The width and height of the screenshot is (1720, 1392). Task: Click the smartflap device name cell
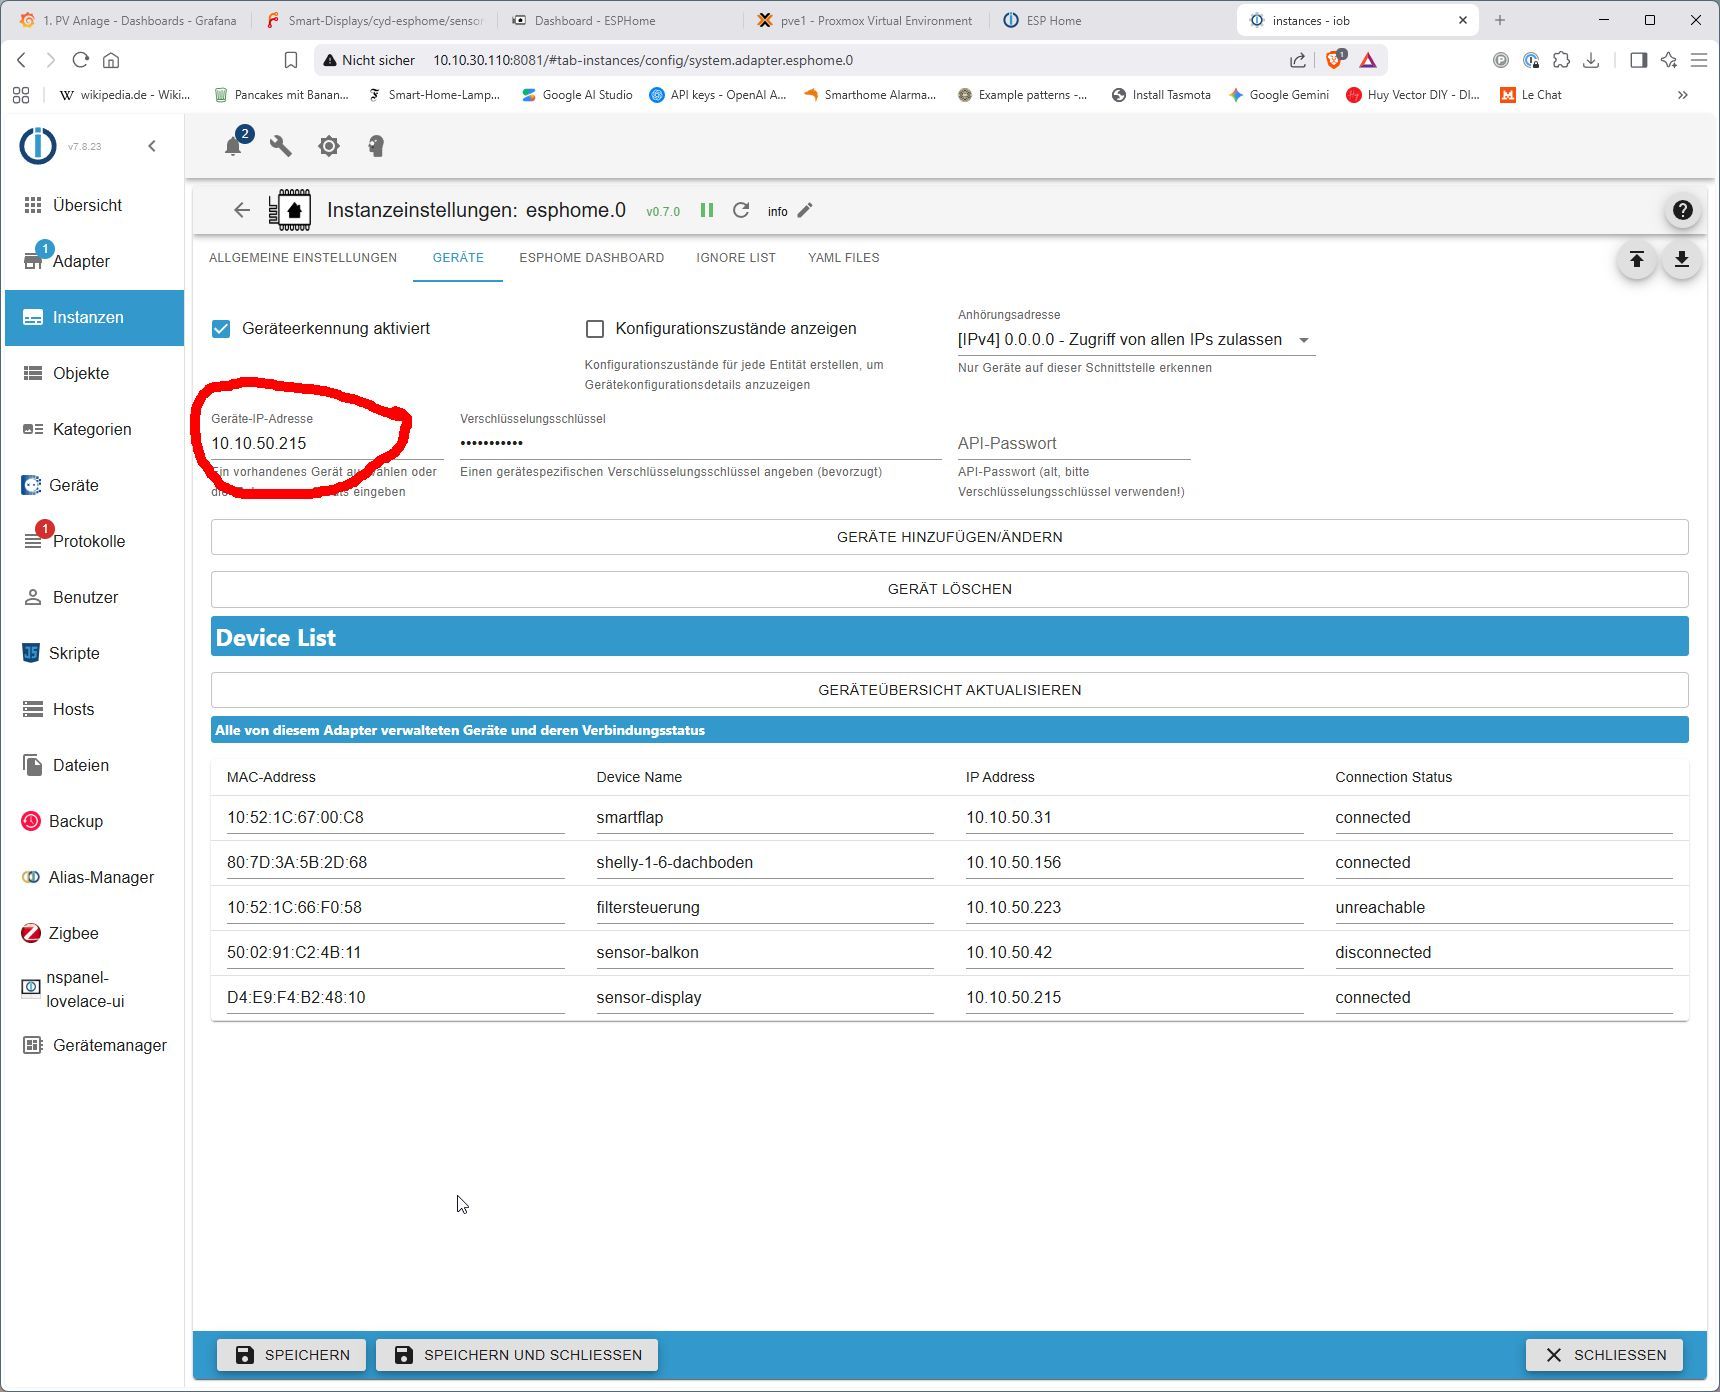tap(765, 818)
